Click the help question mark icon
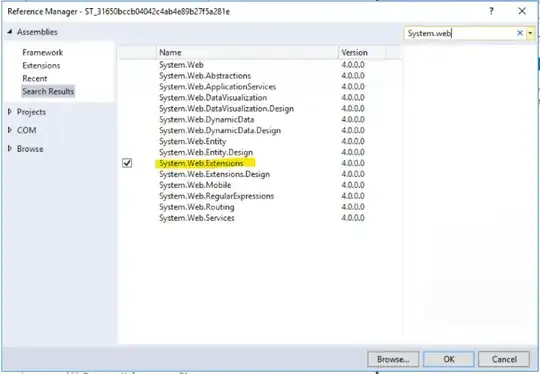The image size is (540, 374). click(491, 11)
